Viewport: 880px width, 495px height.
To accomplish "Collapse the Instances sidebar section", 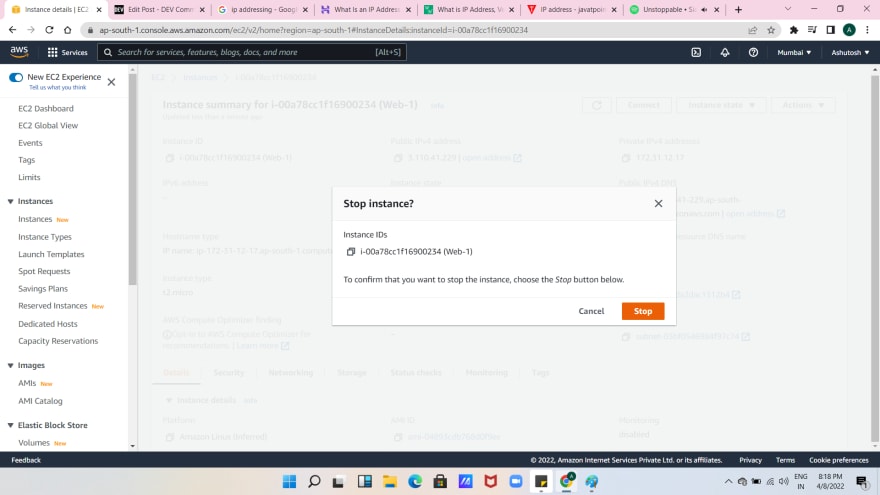I will (10, 201).
